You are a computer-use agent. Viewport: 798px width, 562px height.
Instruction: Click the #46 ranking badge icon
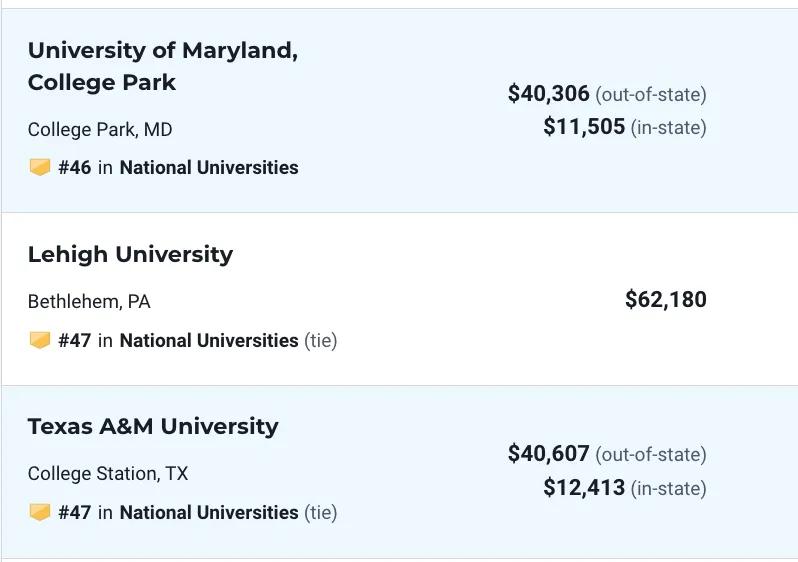pos(40,167)
